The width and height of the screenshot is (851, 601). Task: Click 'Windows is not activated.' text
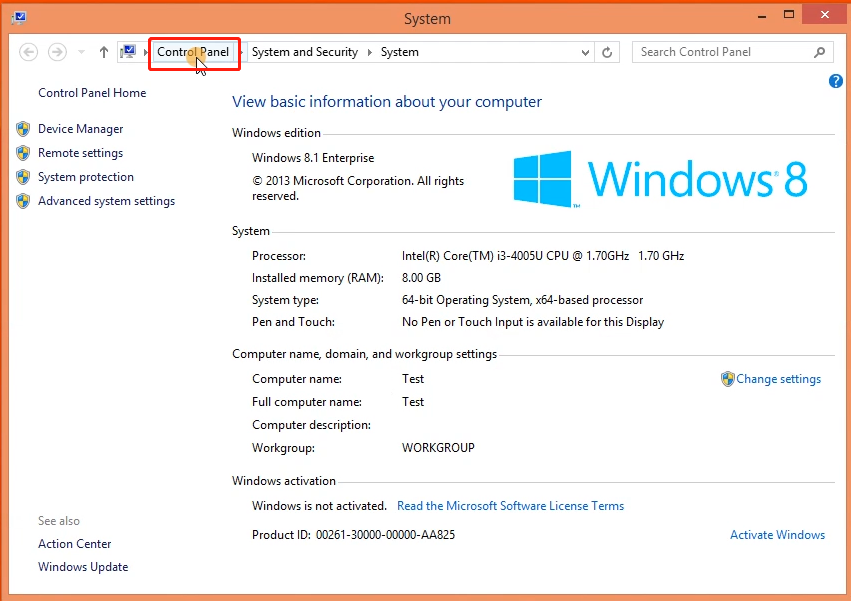click(319, 506)
